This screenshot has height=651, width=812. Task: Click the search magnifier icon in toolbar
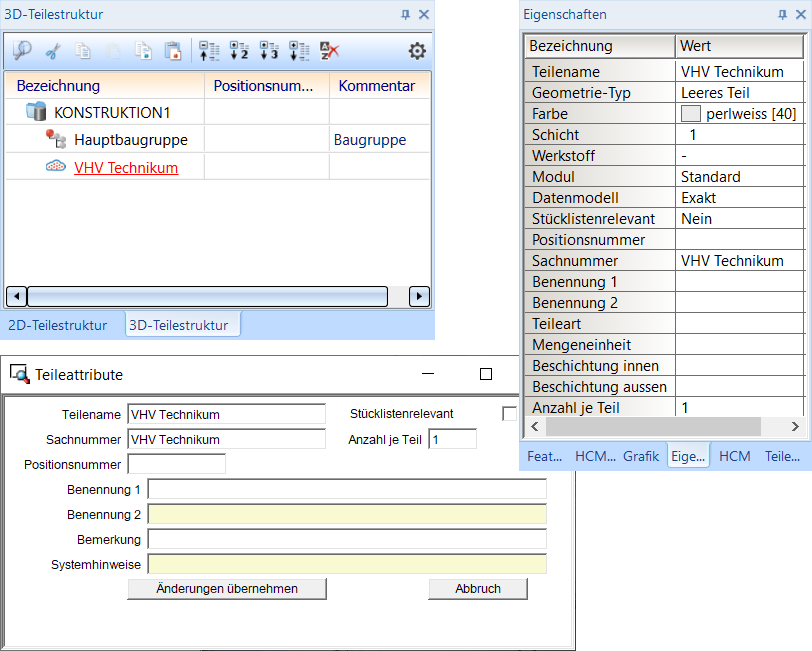coord(22,51)
